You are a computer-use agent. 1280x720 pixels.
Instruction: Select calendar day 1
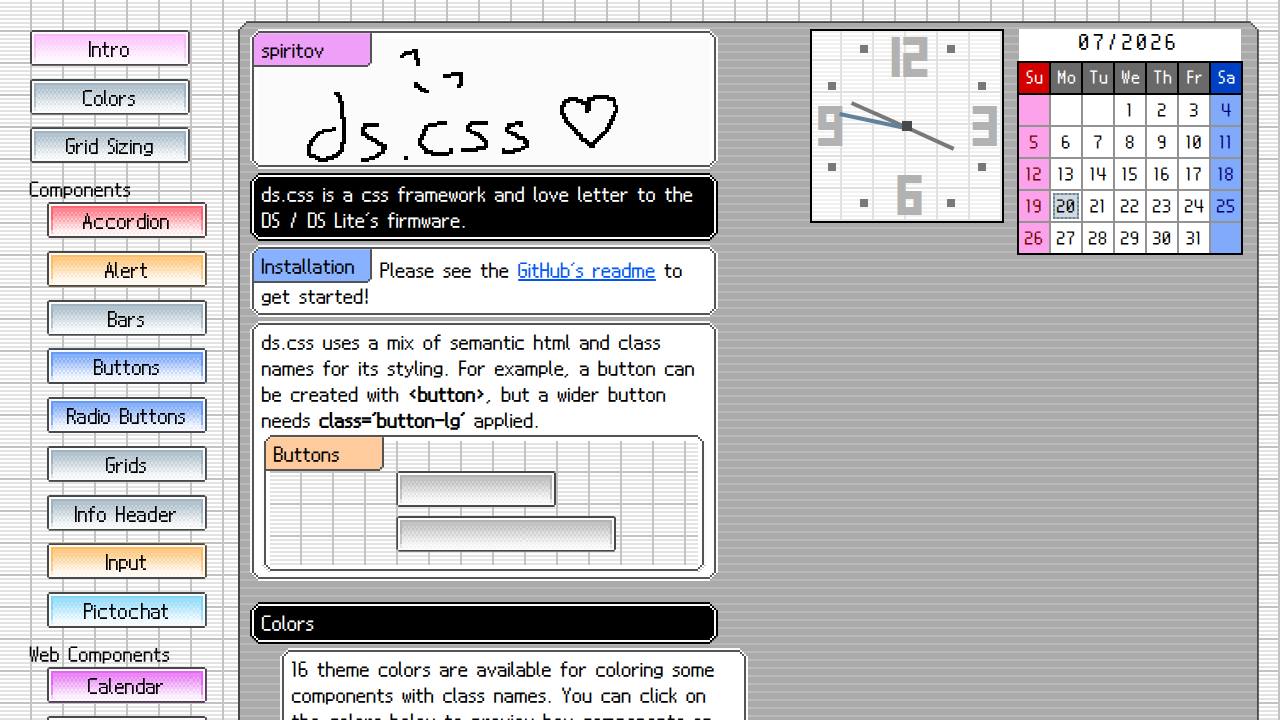click(1130, 110)
